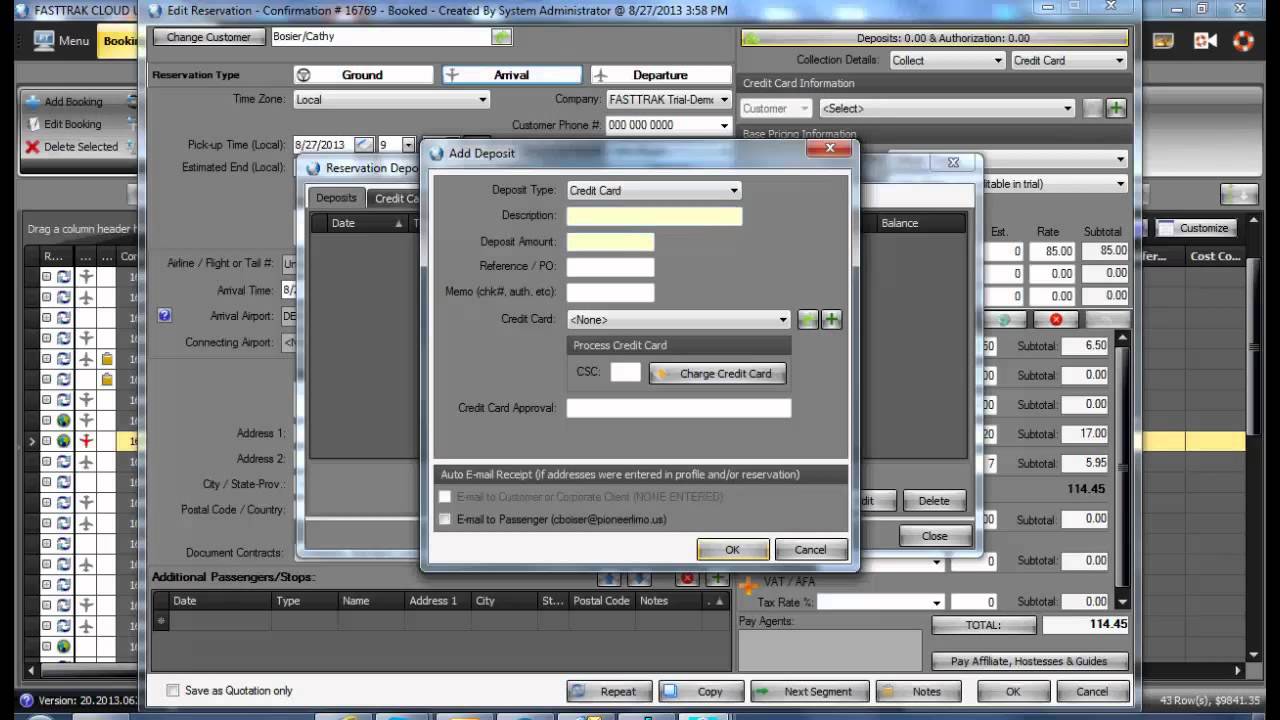Image resolution: width=1280 pixels, height=720 pixels.
Task: Click the lifebuoy help icon in main toolbar
Action: 1242,41
